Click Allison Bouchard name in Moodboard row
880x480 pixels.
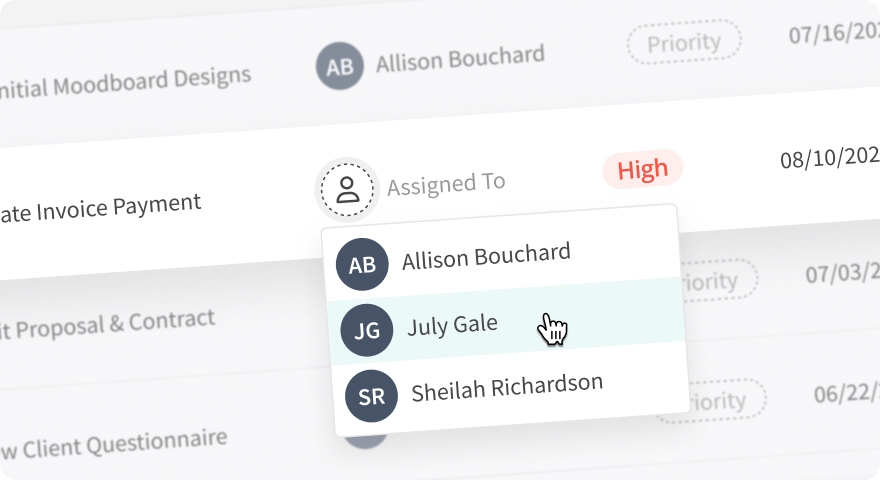460,59
